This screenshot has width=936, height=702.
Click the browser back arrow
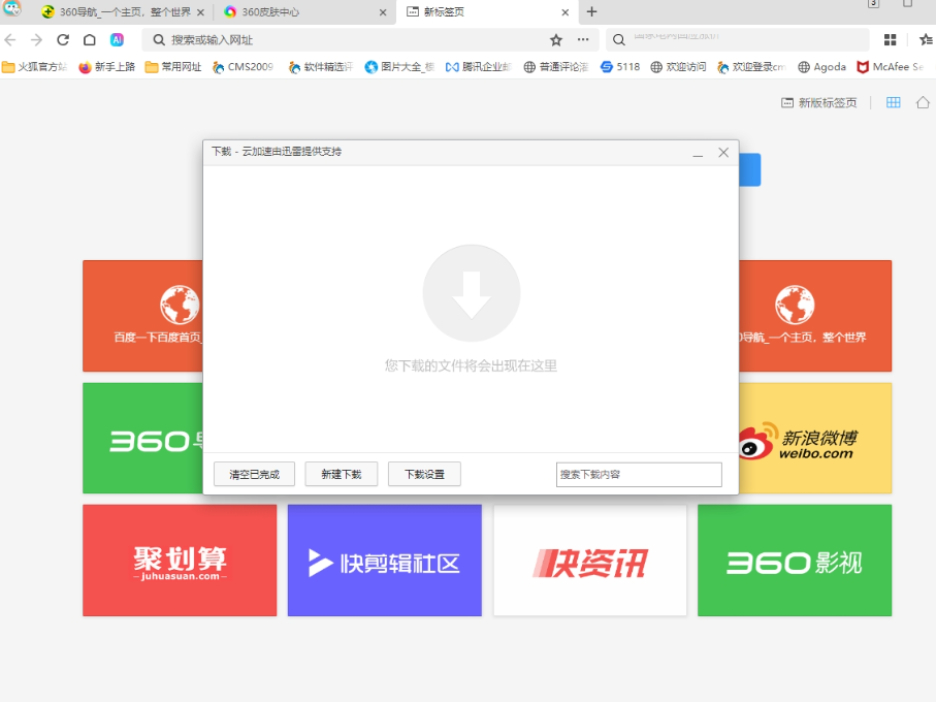click(10, 40)
